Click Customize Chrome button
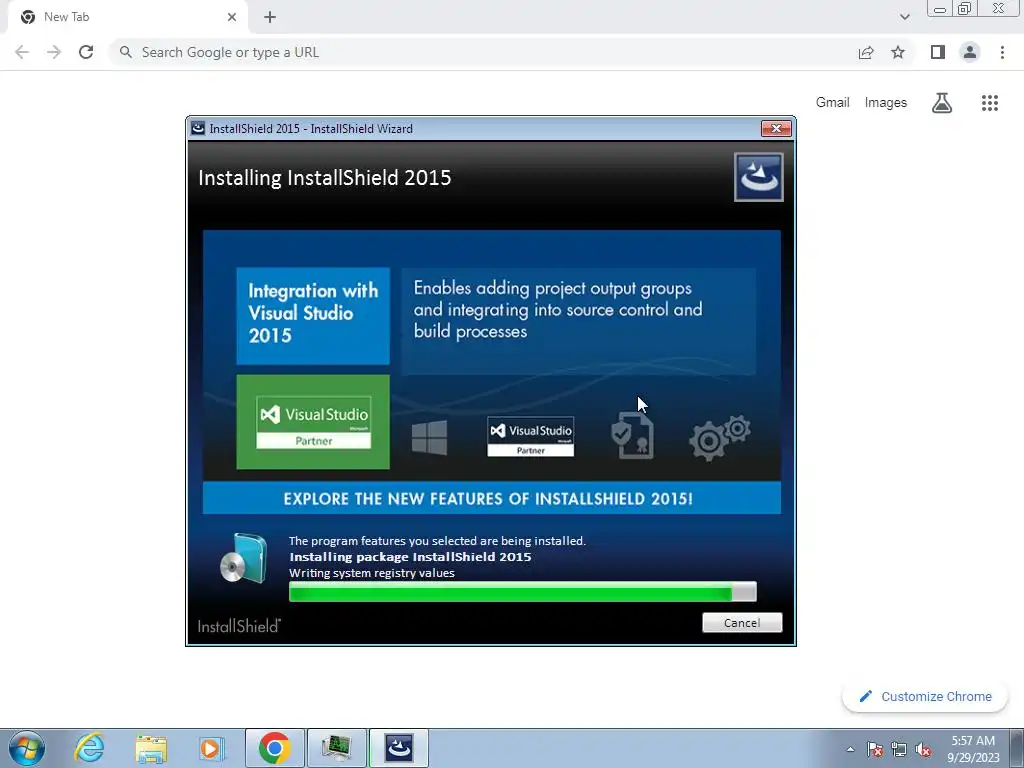 (926, 696)
